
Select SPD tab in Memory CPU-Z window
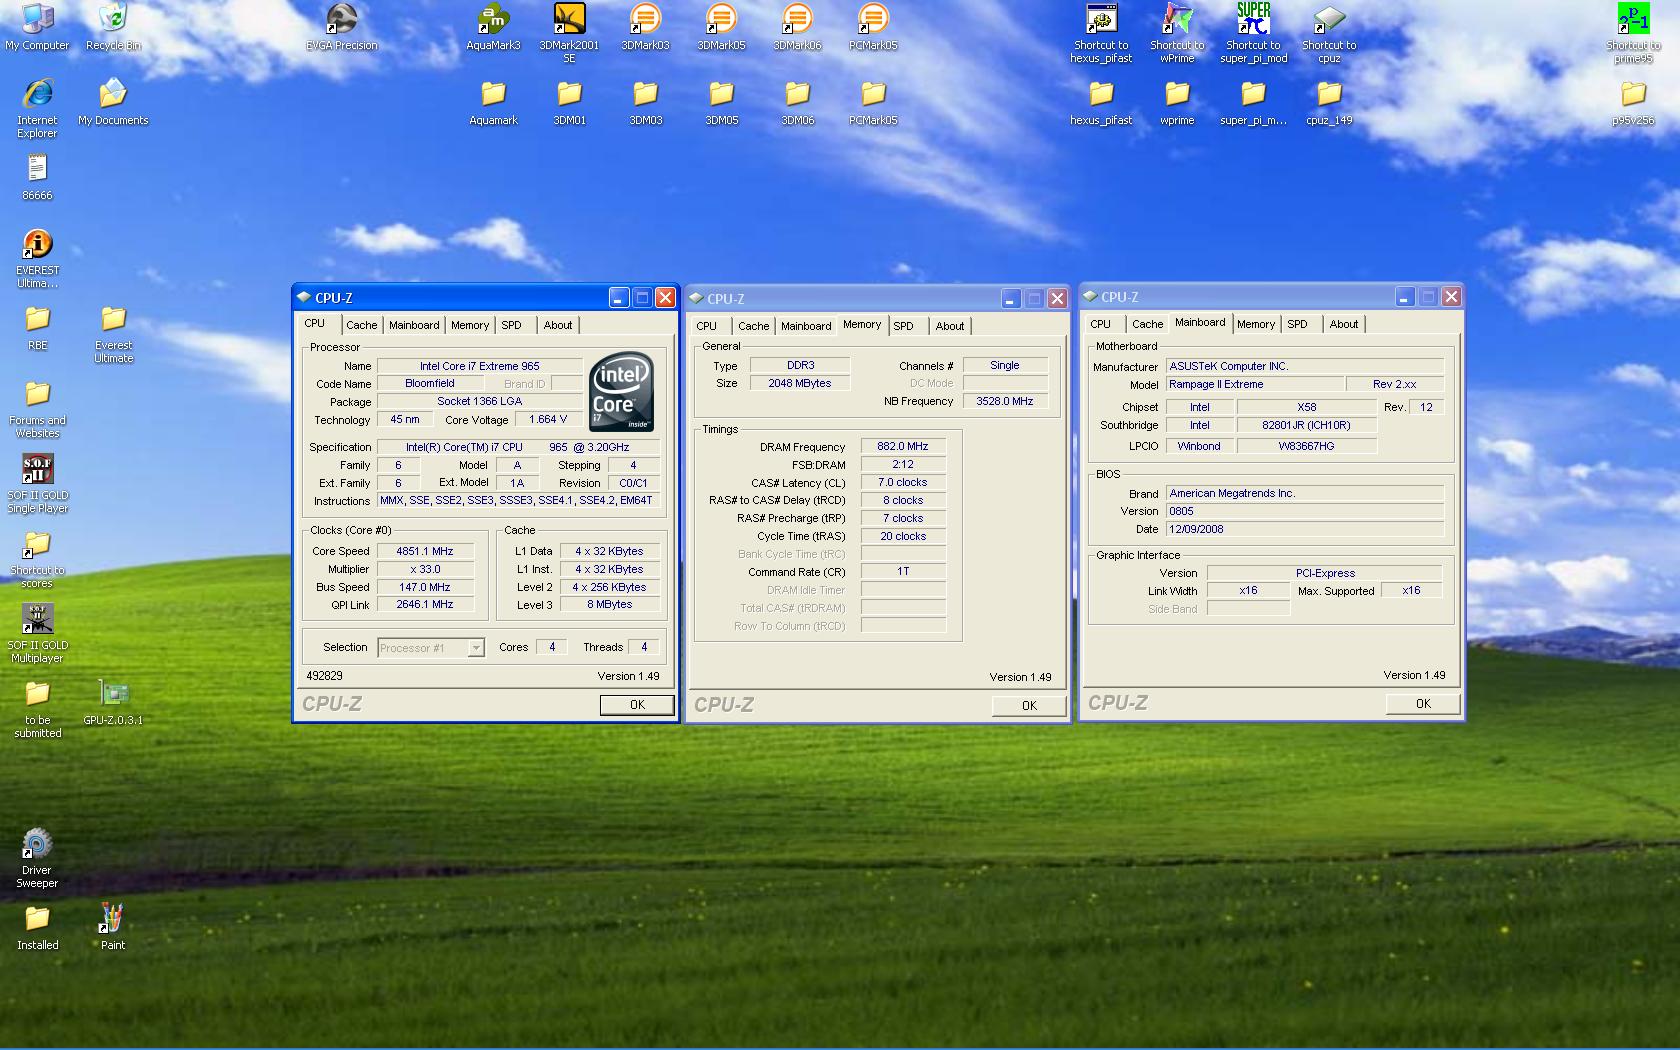[x=903, y=326]
